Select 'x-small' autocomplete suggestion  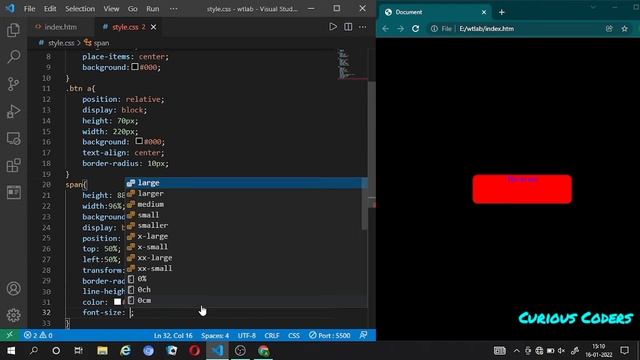point(243,247)
